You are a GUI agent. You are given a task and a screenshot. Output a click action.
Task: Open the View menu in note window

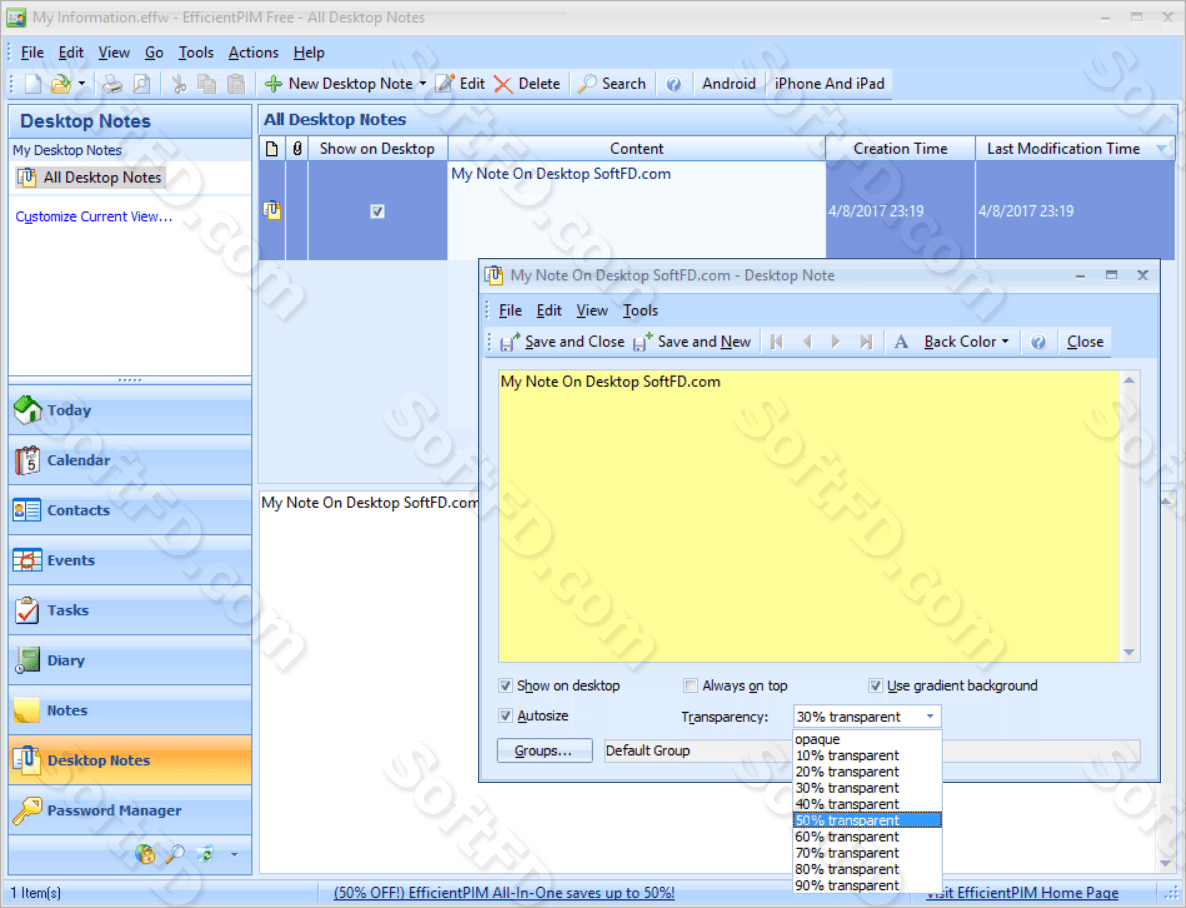pyautogui.click(x=591, y=310)
